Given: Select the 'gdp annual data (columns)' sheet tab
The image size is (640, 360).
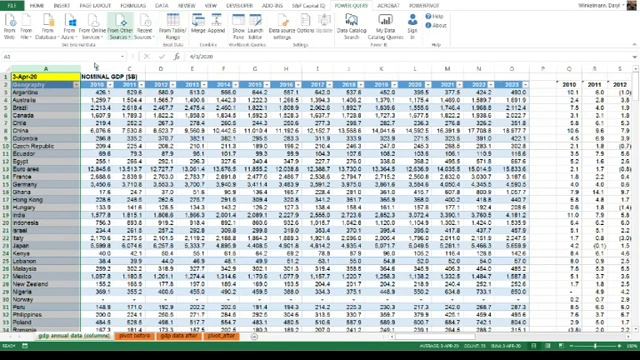Looking at the screenshot, I should click(74, 336).
